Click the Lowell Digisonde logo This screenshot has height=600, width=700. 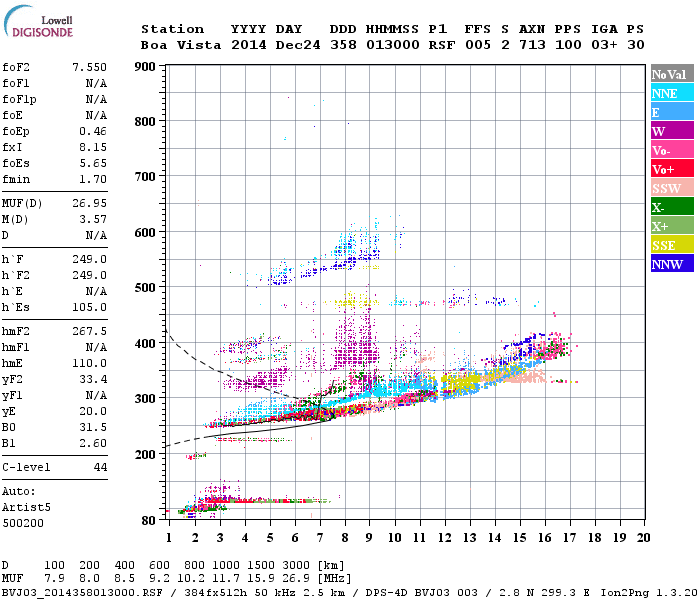tap(38, 21)
